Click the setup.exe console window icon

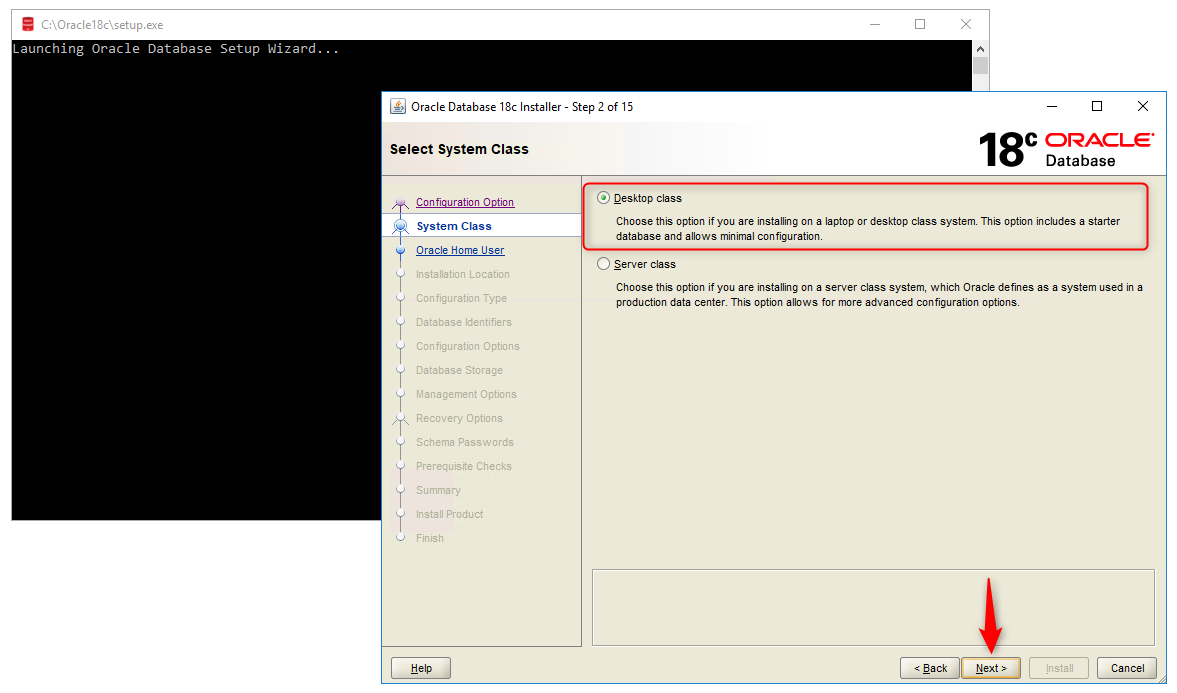coord(28,25)
